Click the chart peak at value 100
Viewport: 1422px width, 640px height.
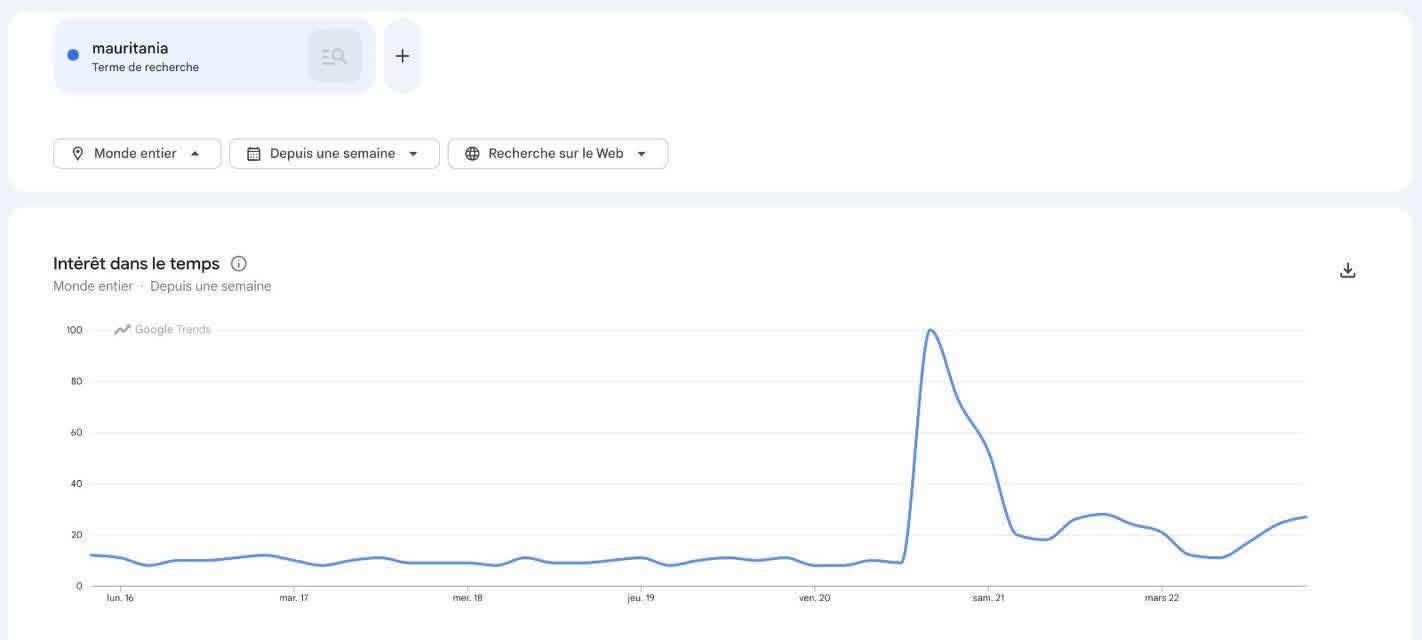click(x=930, y=330)
